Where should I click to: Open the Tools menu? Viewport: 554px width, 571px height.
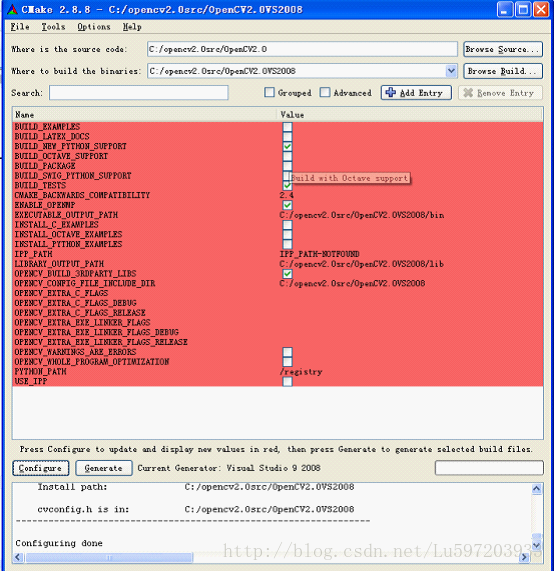pyautogui.click(x=53, y=27)
